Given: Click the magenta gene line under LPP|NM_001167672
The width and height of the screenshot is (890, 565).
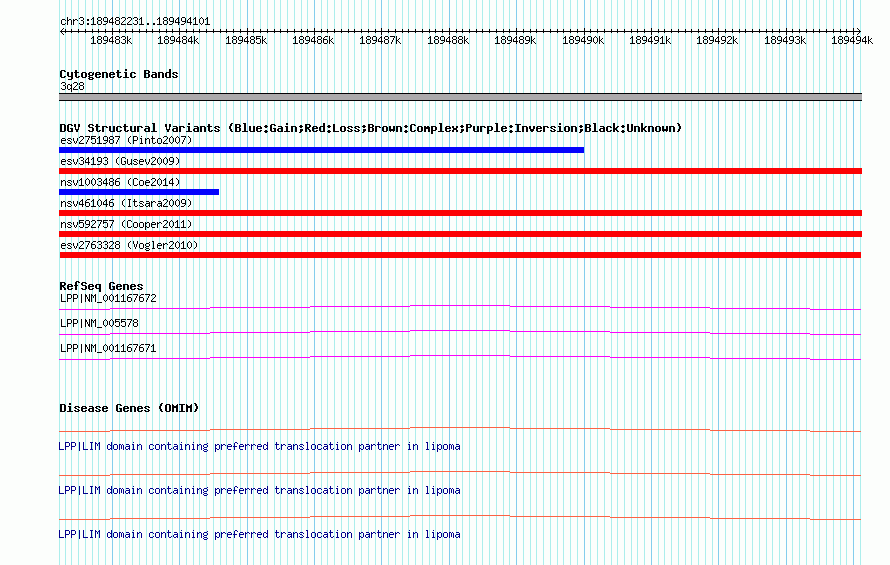Looking at the screenshot, I should tap(460, 307).
